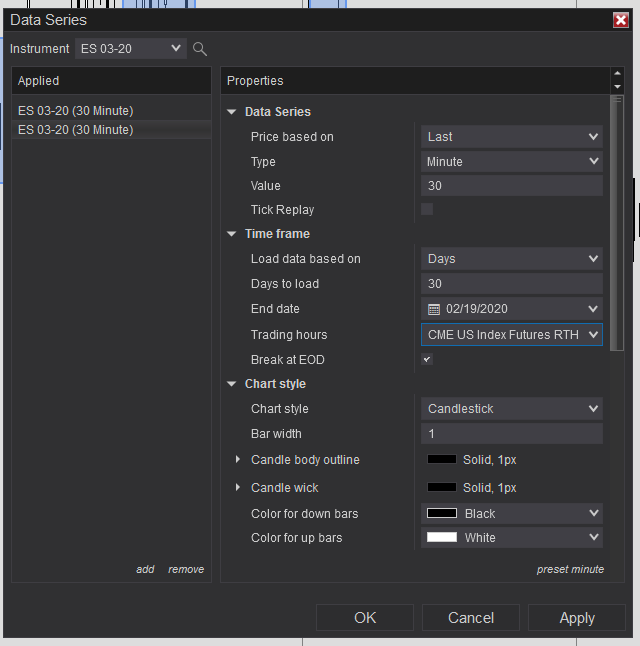Image resolution: width=640 pixels, height=646 pixels.
Task: Click the add link
Action: click(145, 569)
